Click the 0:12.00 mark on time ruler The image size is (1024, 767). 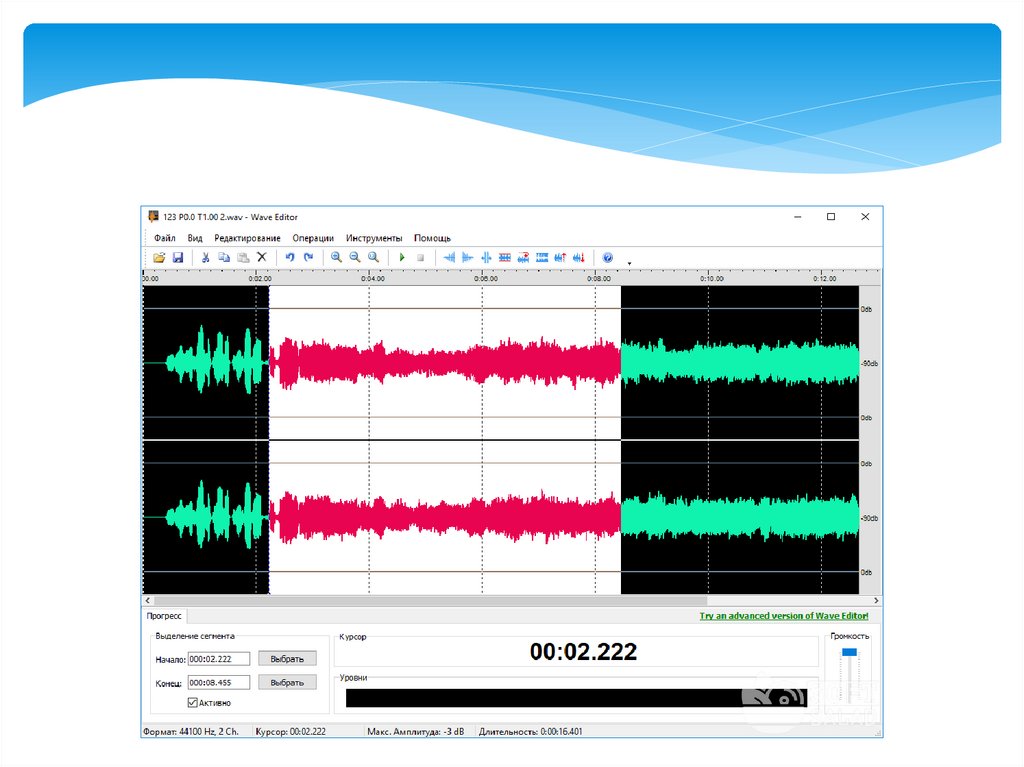pos(825,278)
